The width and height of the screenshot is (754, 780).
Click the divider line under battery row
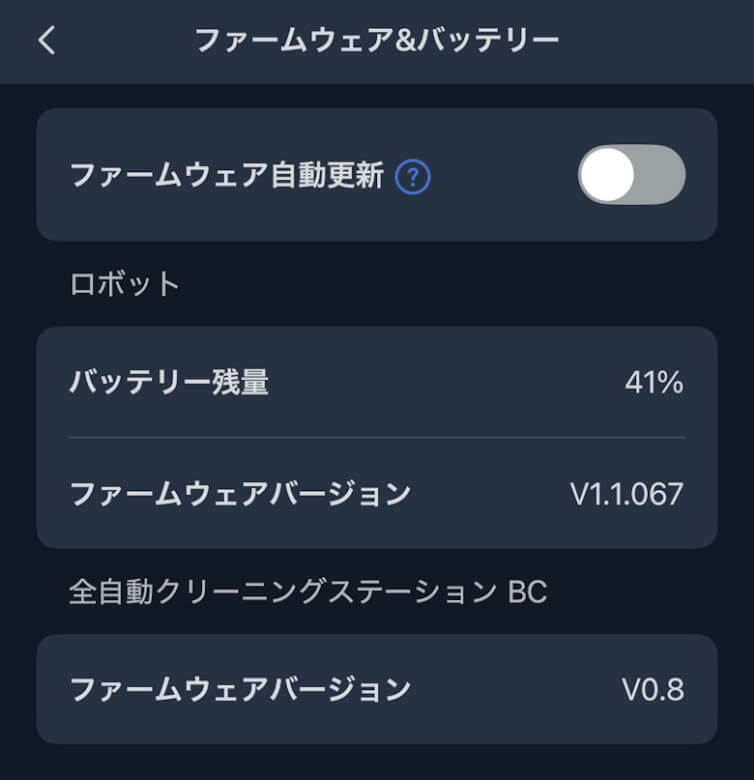(377, 437)
